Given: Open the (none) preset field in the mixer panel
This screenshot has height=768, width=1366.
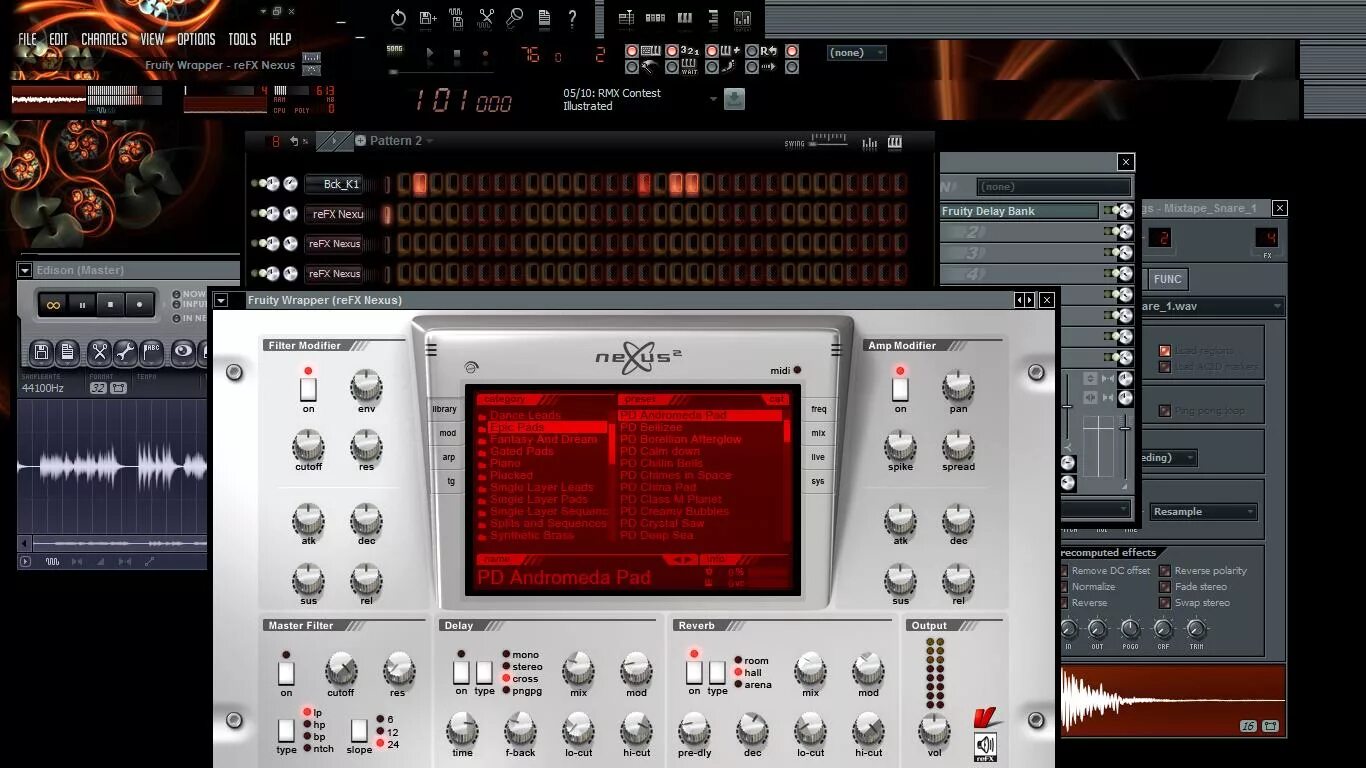Looking at the screenshot, I should [x=1054, y=187].
